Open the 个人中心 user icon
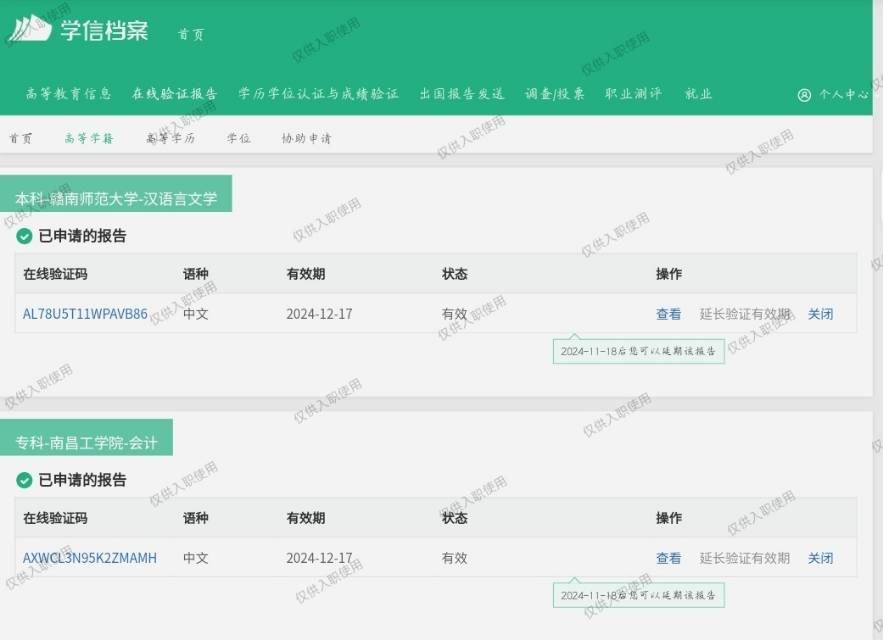The height and width of the screenshot is (640, 883). click(804, 95)
